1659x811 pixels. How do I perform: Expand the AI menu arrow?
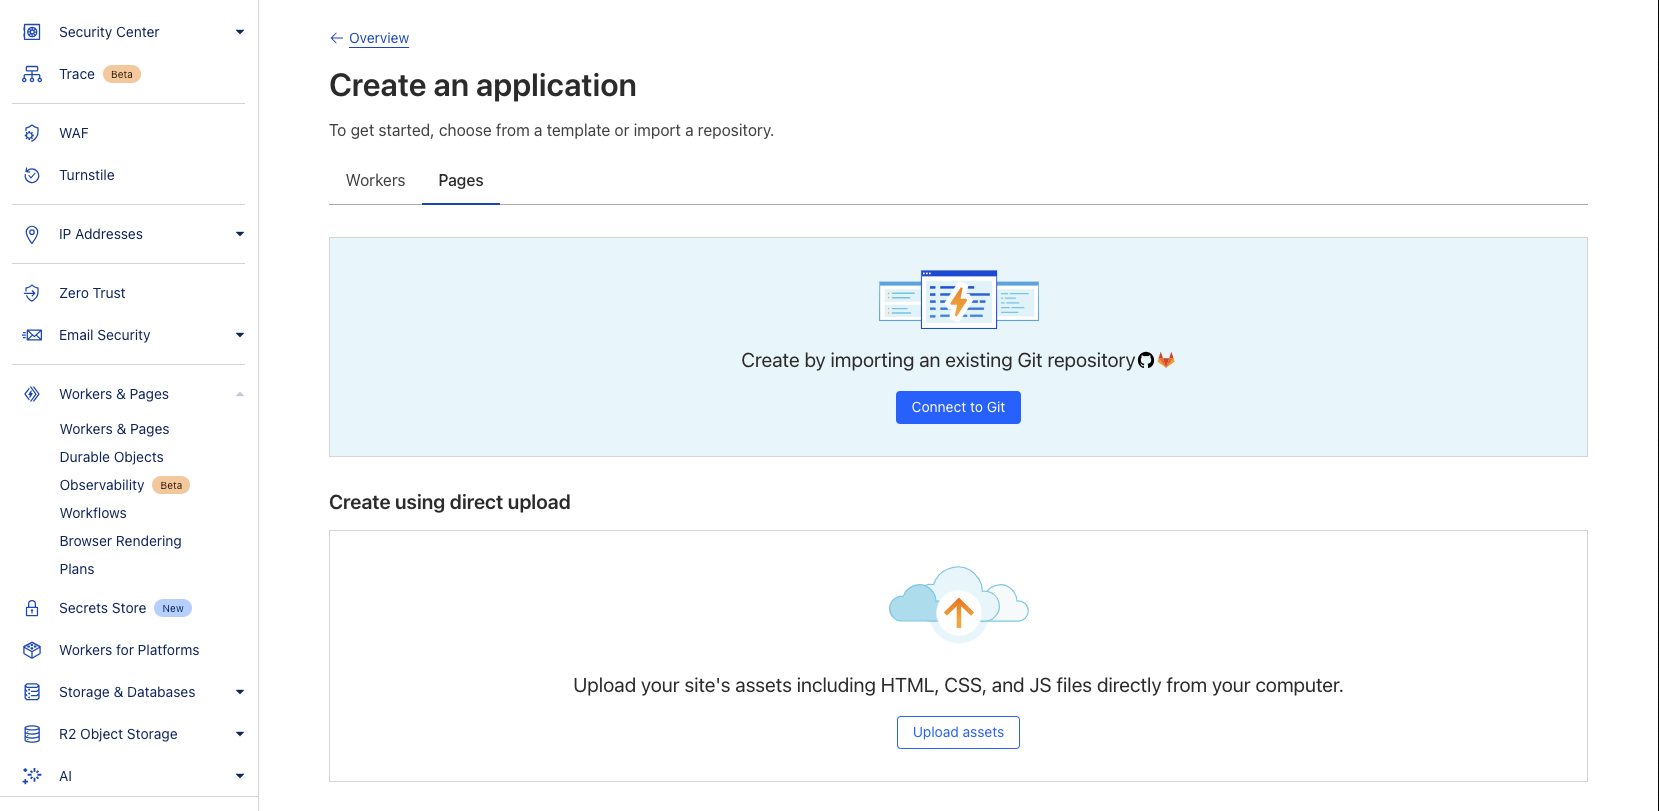point(240,776)
